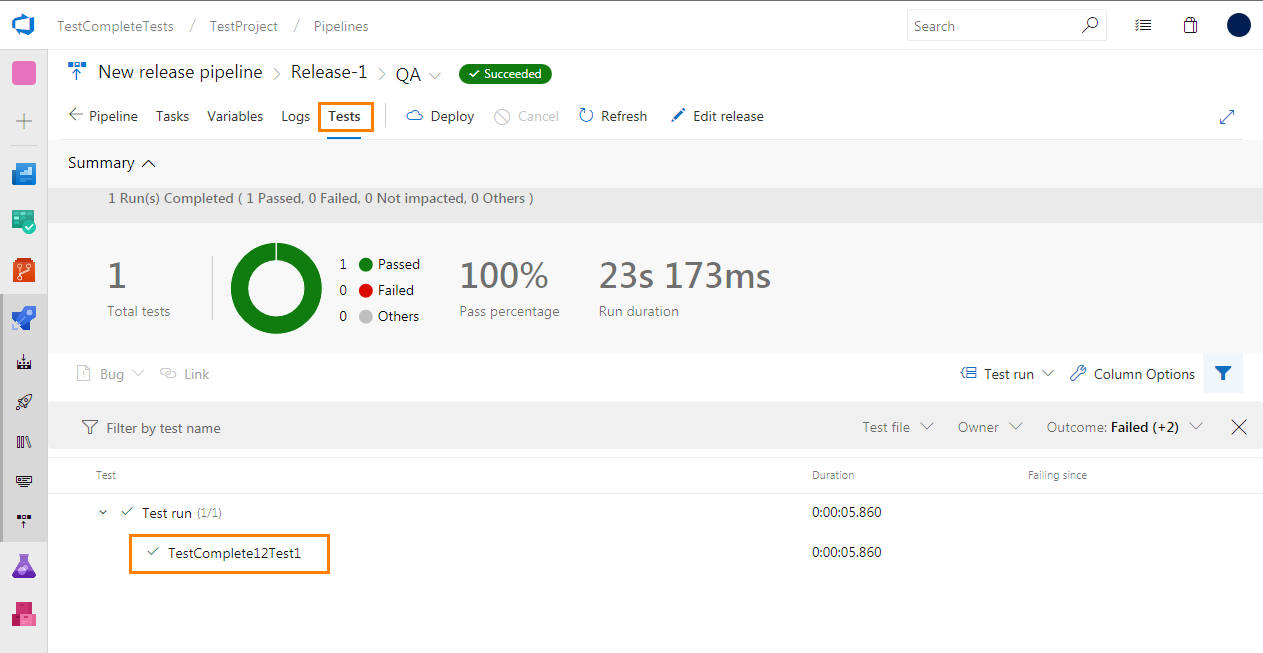This screenshot has height=653, width=1263.
Task: Go back to Pipeline view
Action: 103,116
